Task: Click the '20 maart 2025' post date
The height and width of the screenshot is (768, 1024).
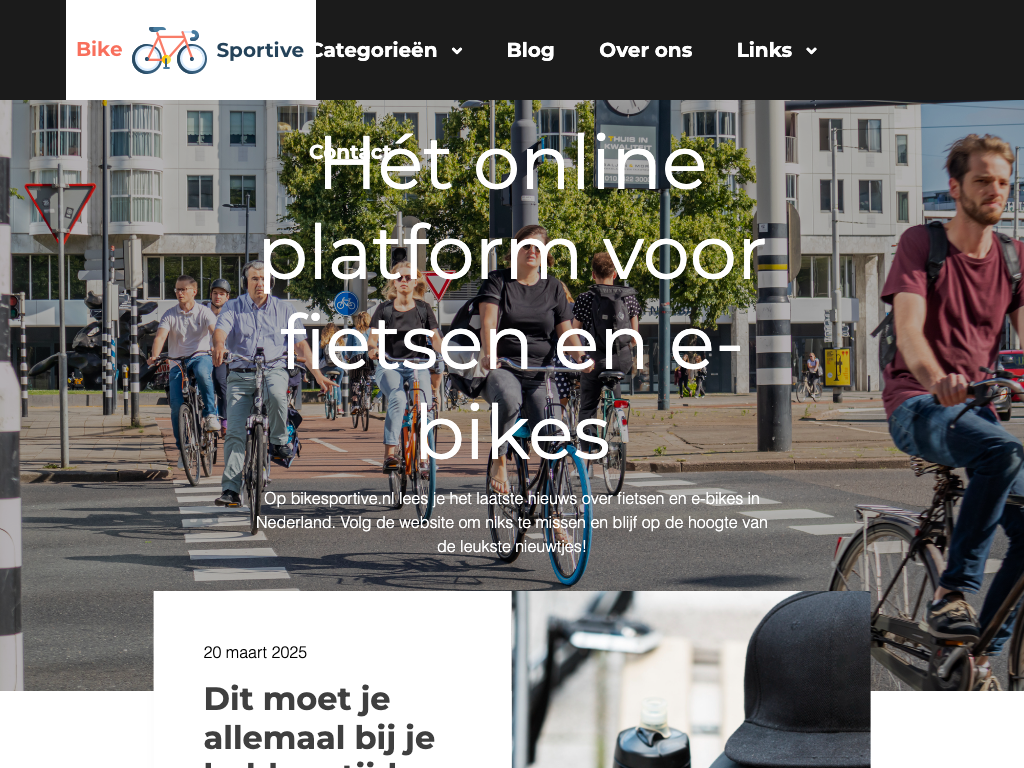Action: pyautogui.click(x=255, y=652)
